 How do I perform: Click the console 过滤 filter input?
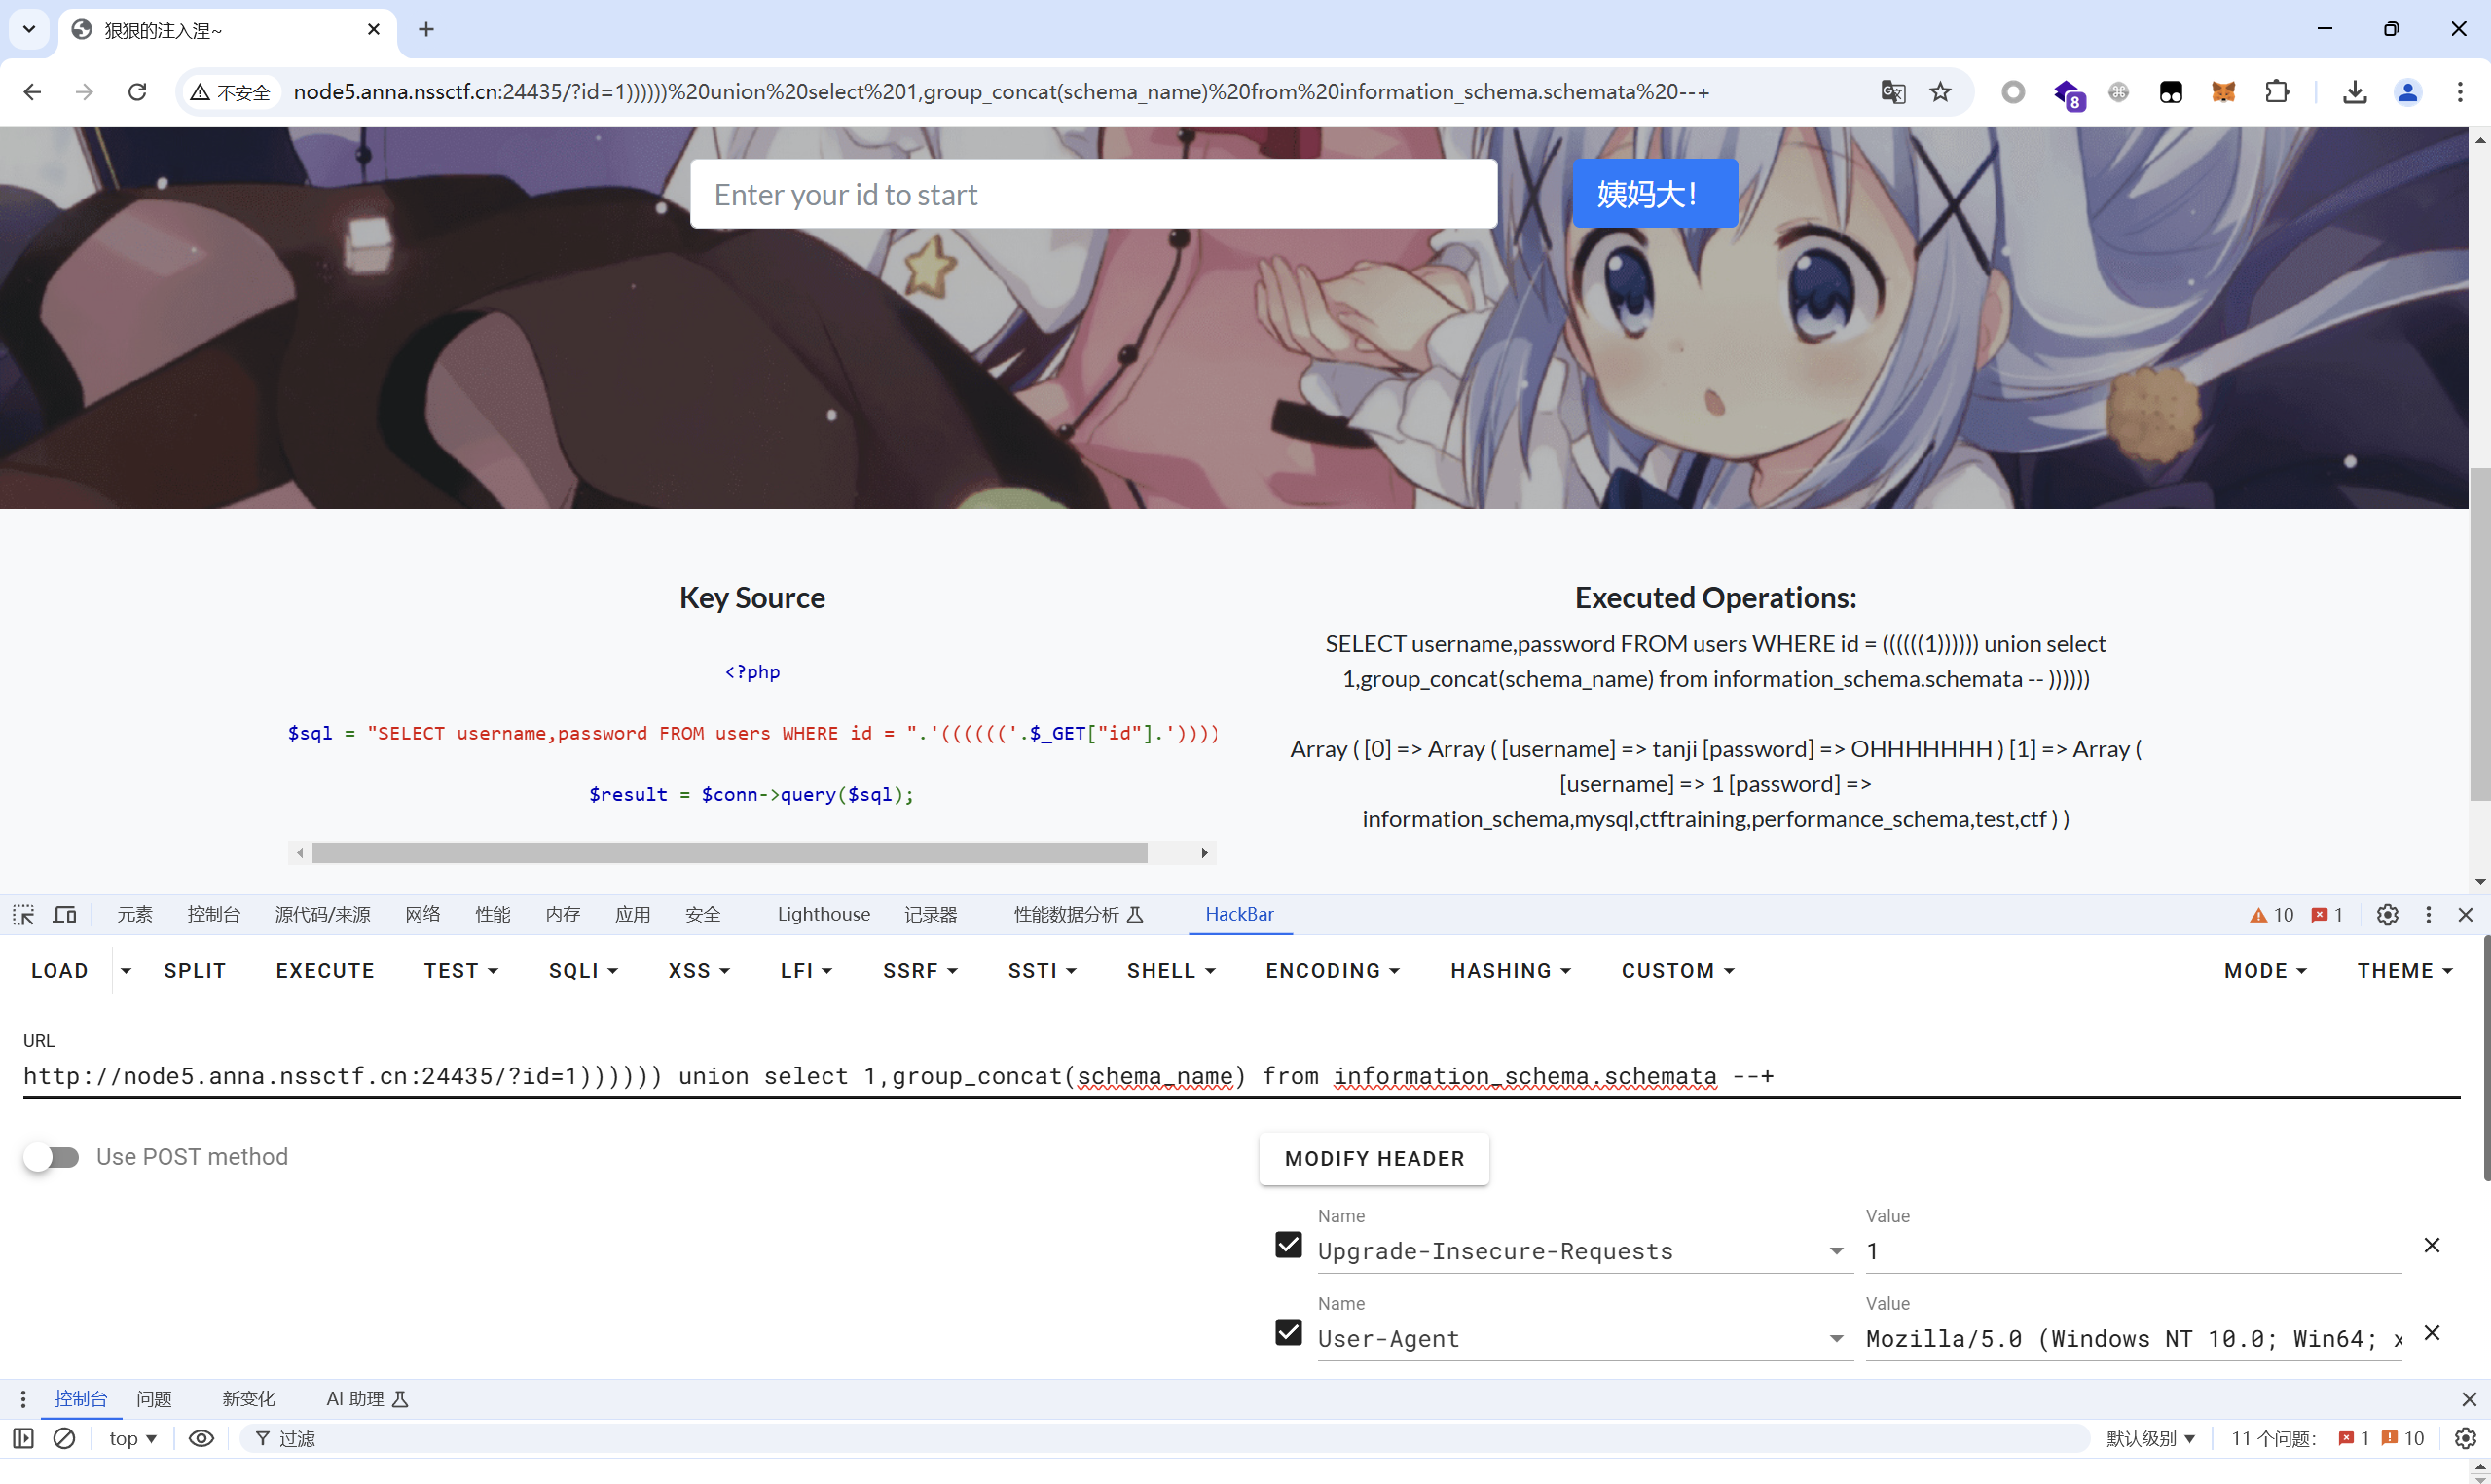pos(1165,1438)
